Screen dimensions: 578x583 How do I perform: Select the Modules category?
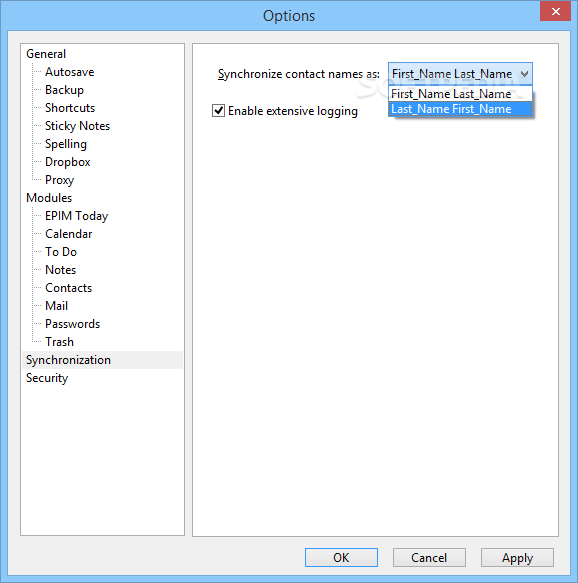[x=49, y=198]
